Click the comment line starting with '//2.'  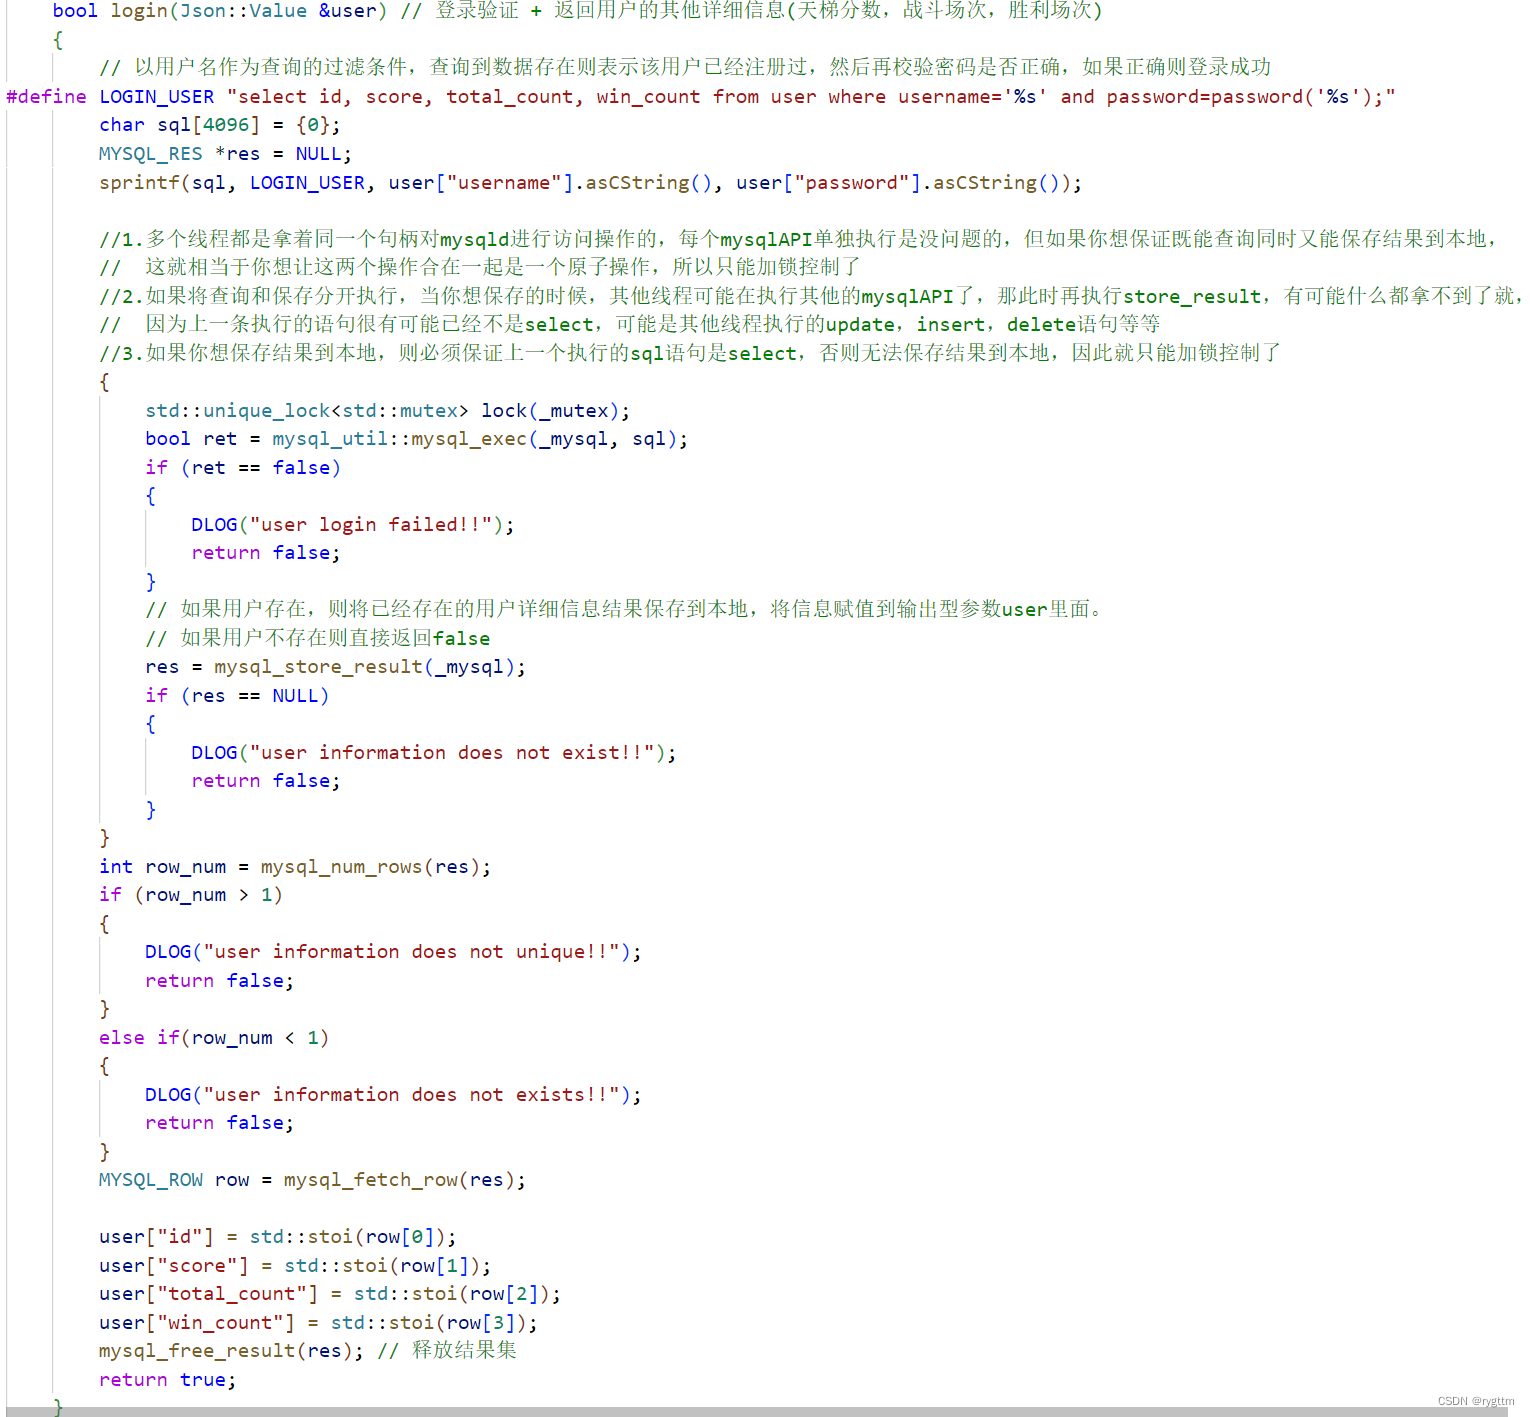coord(810,296)
